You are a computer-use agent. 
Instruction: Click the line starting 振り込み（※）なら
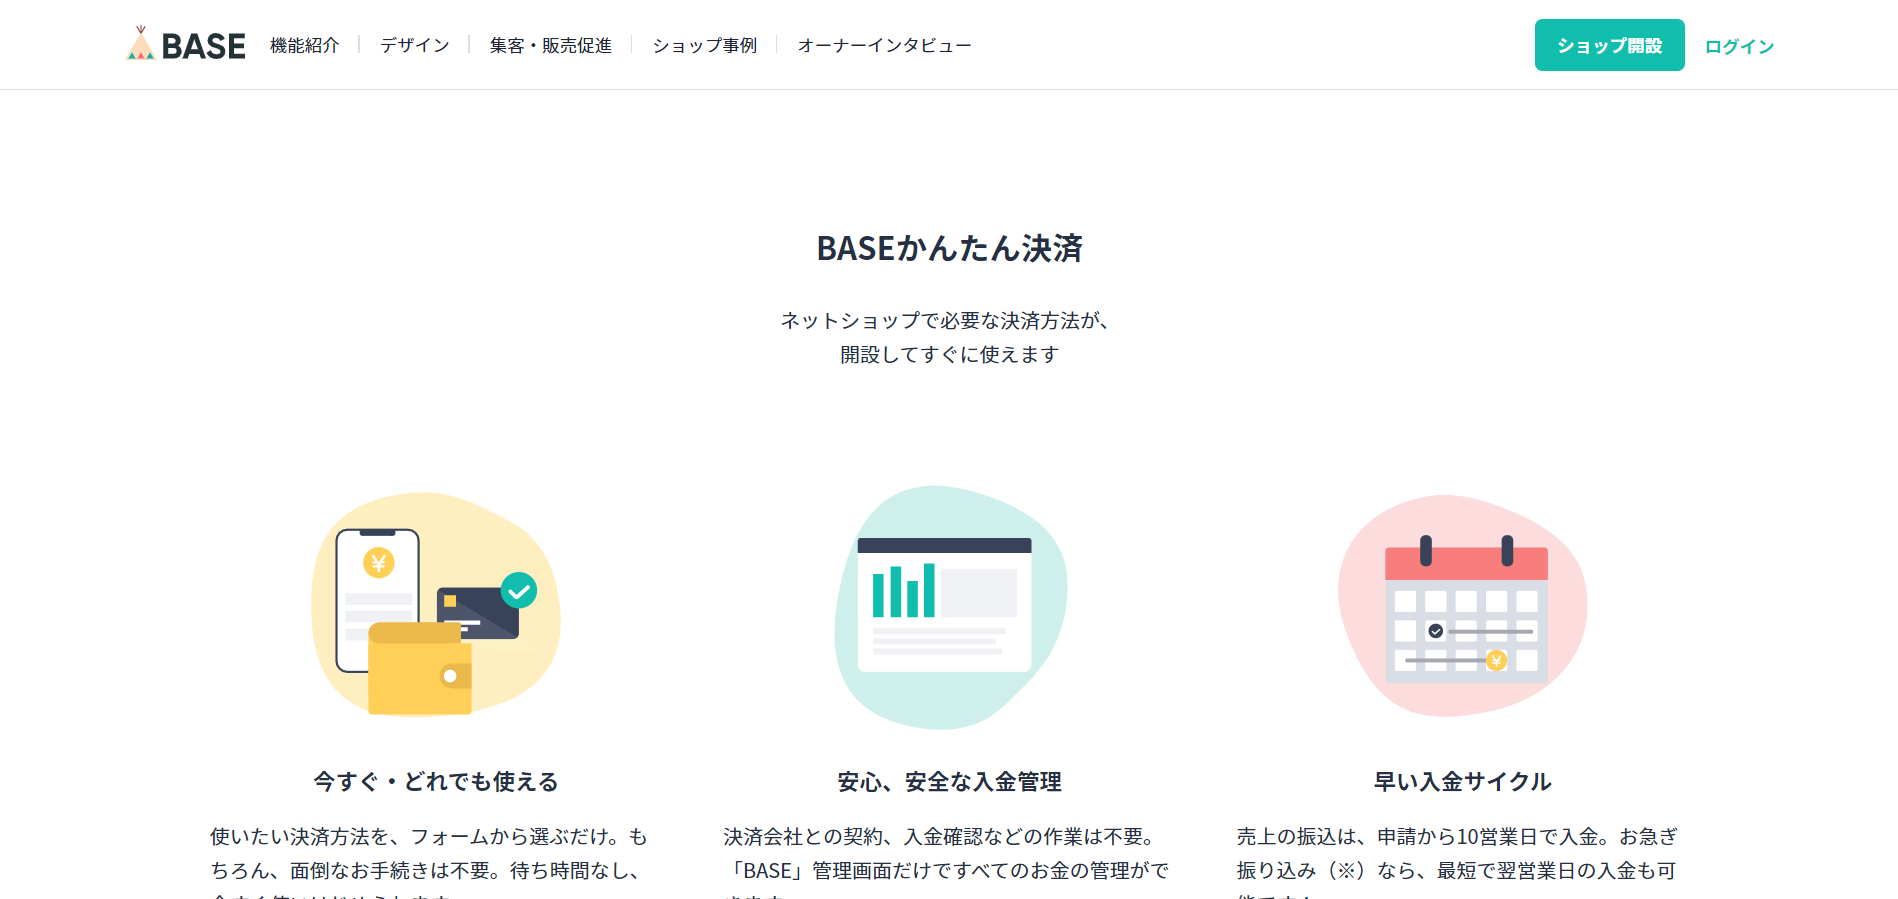[x=1456, y=871]
